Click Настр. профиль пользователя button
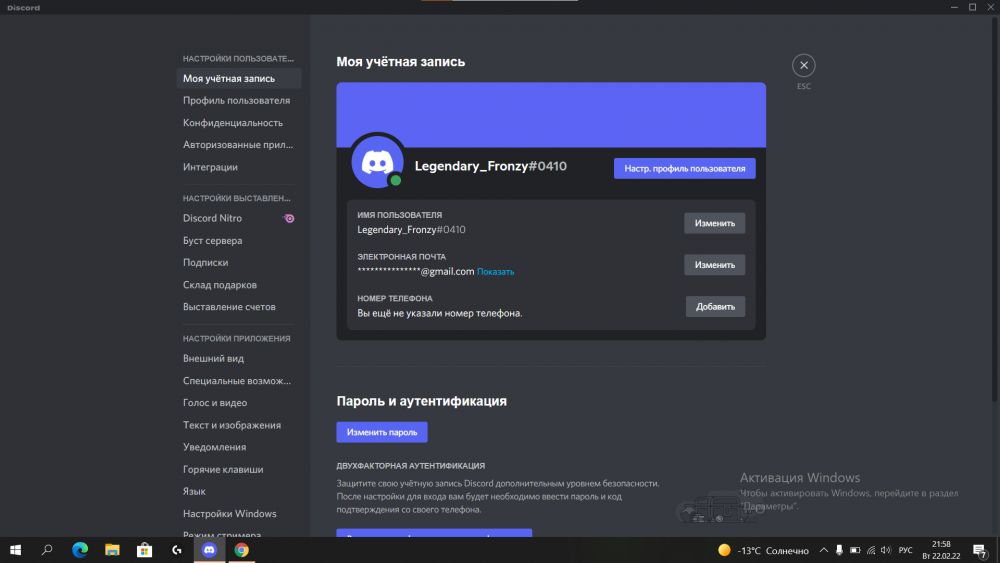Screen dimensions: 1000x563 pyautogui.click(x=684, y=168)
